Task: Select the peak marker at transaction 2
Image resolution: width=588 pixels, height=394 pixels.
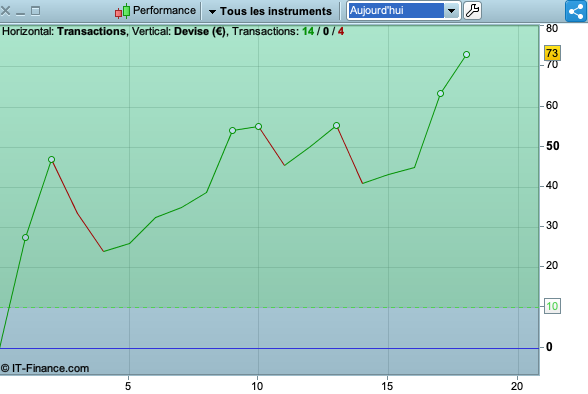Action: tap(51, 160)
